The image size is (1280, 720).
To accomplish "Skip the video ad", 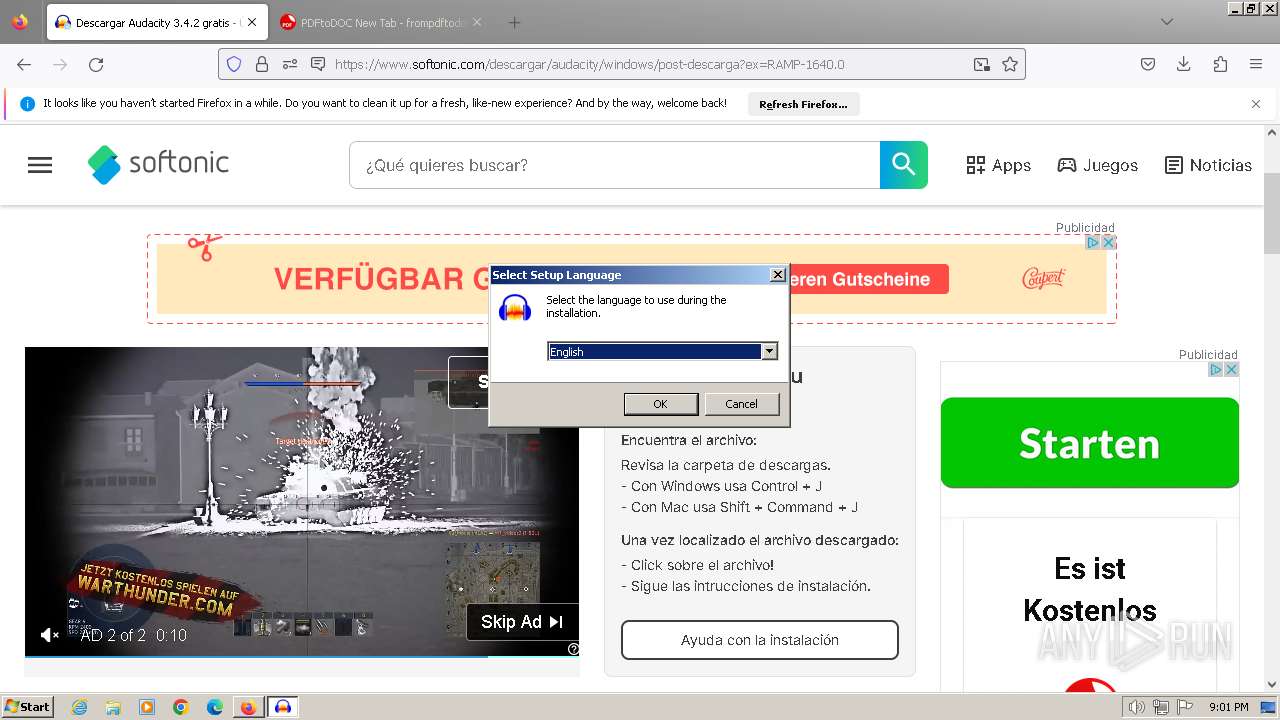I will (x=522, y=622).
